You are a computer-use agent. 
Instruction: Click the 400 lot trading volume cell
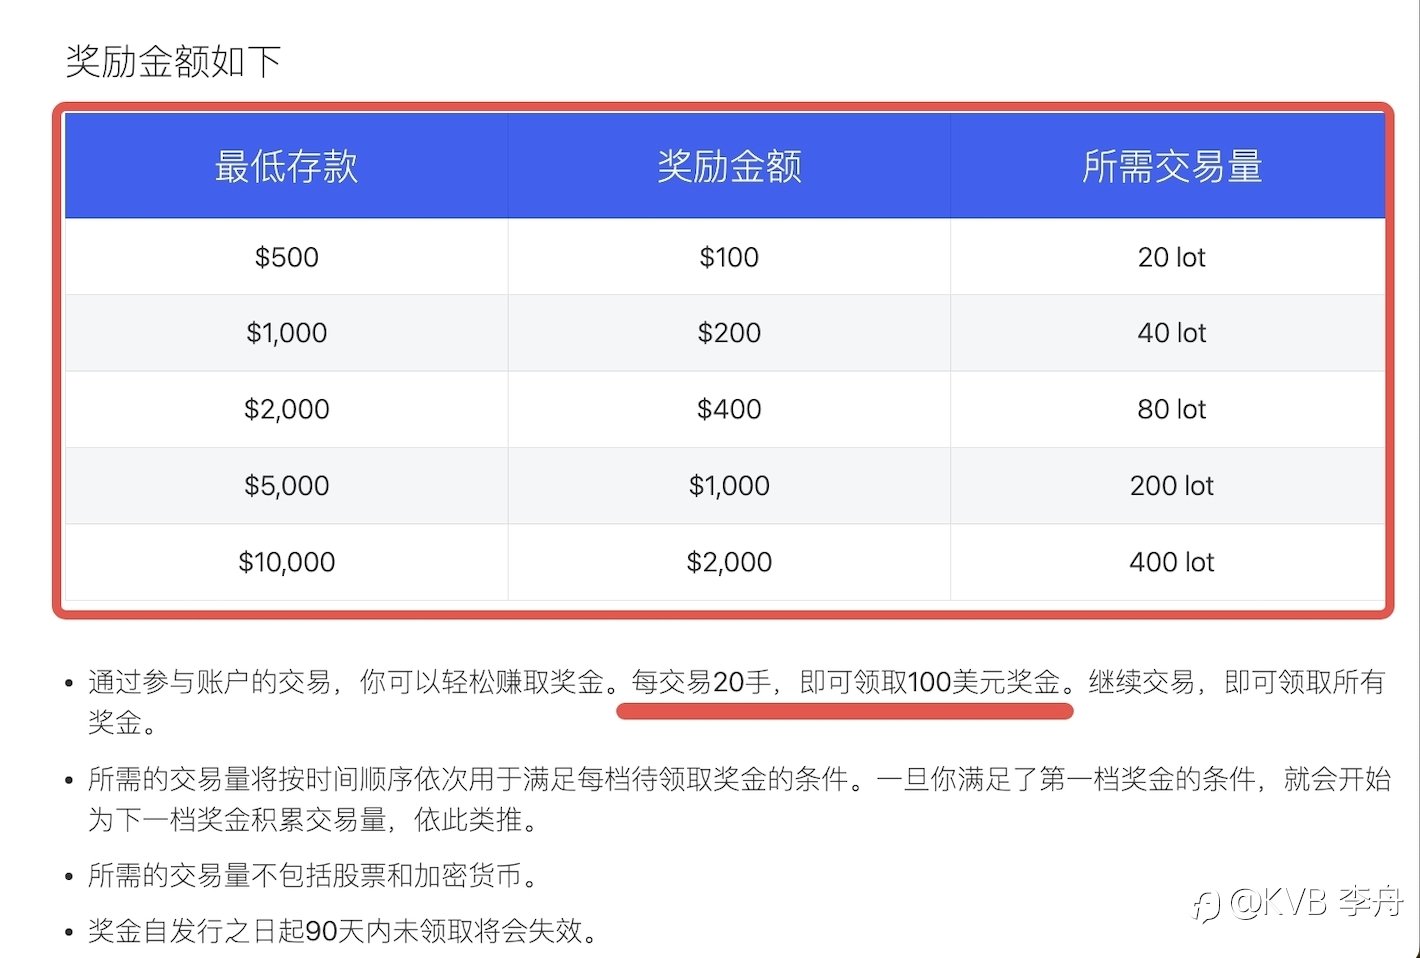[1172, 562]
